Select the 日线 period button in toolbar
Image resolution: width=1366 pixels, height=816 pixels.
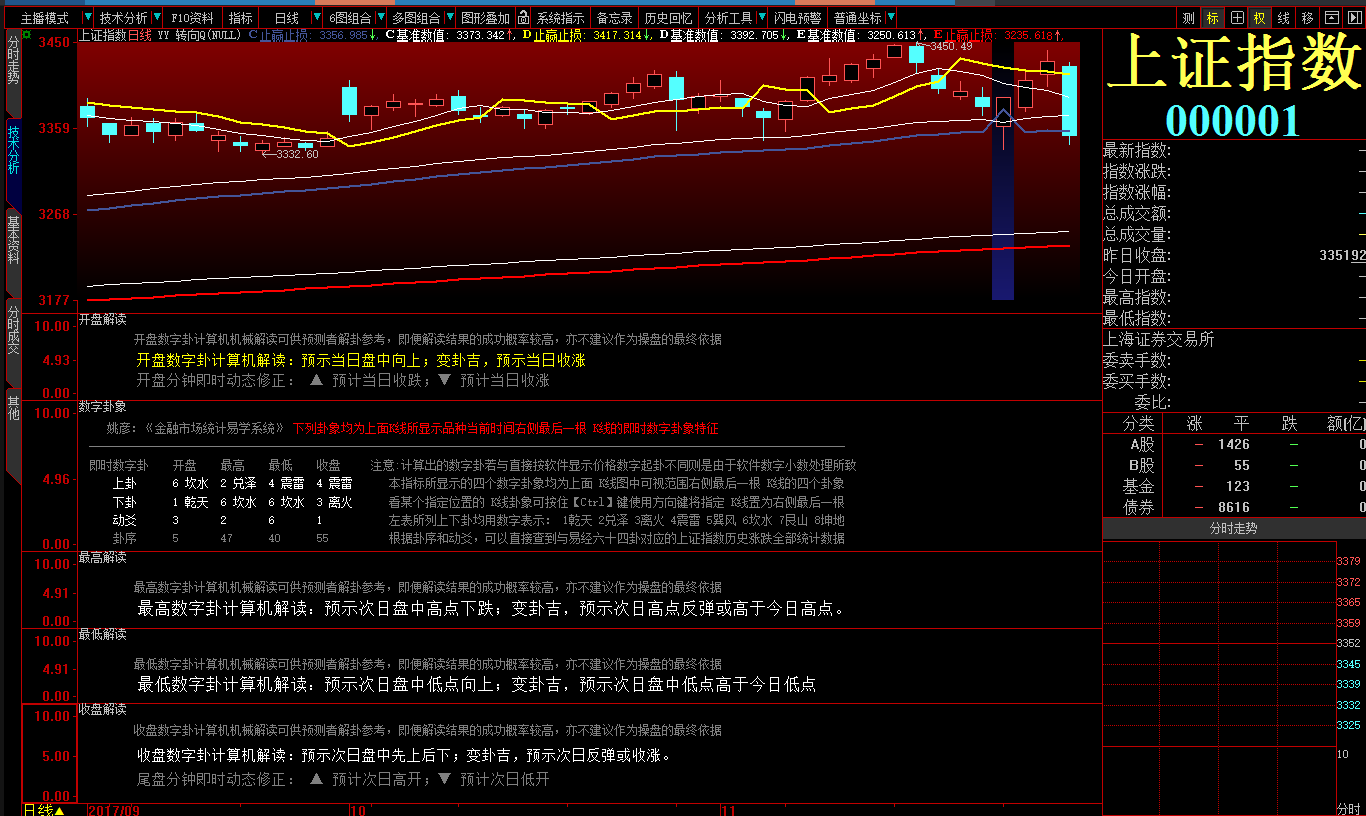pos(286,18)
